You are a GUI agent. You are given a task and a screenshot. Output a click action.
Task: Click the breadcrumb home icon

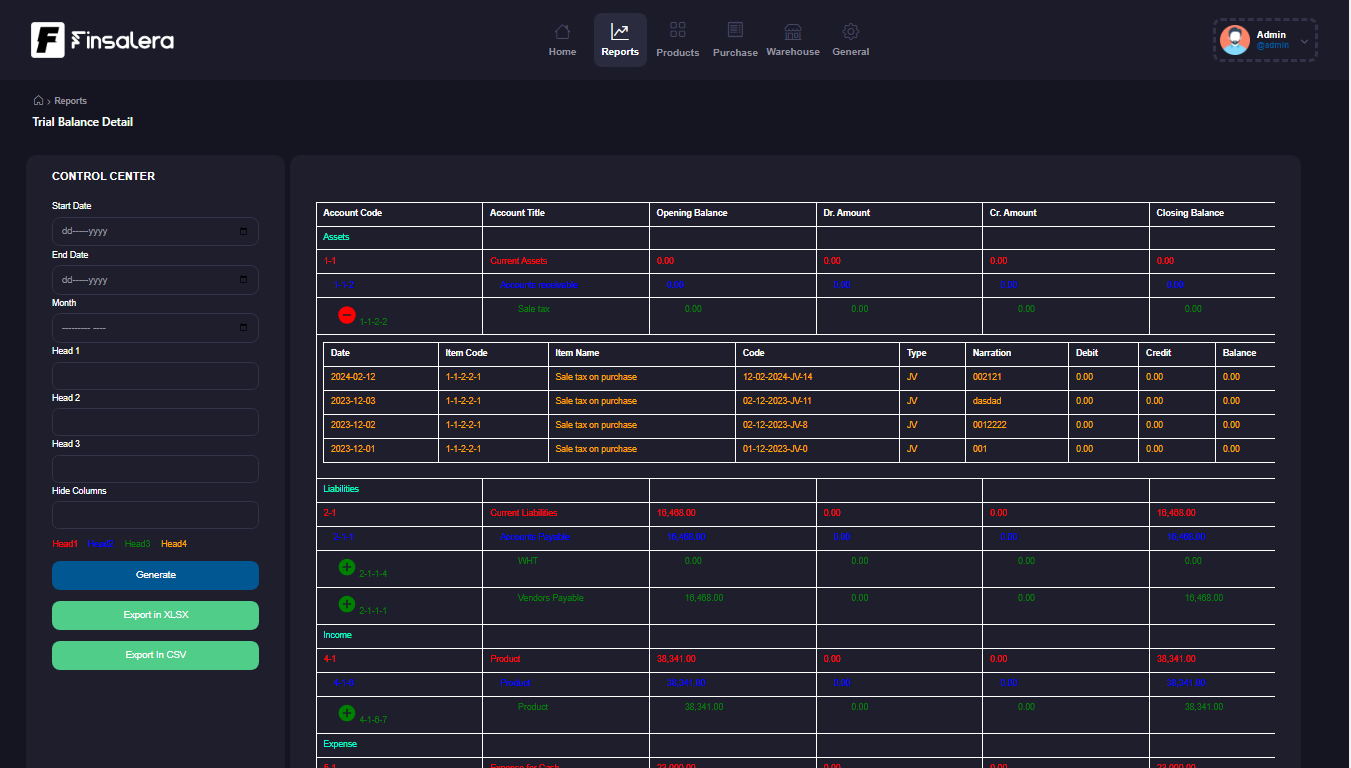(39, 100)
